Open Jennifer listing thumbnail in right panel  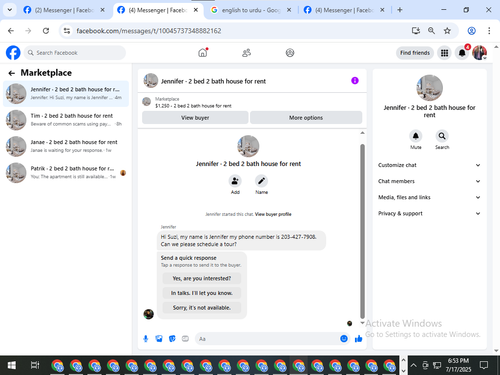pos(429,88)
